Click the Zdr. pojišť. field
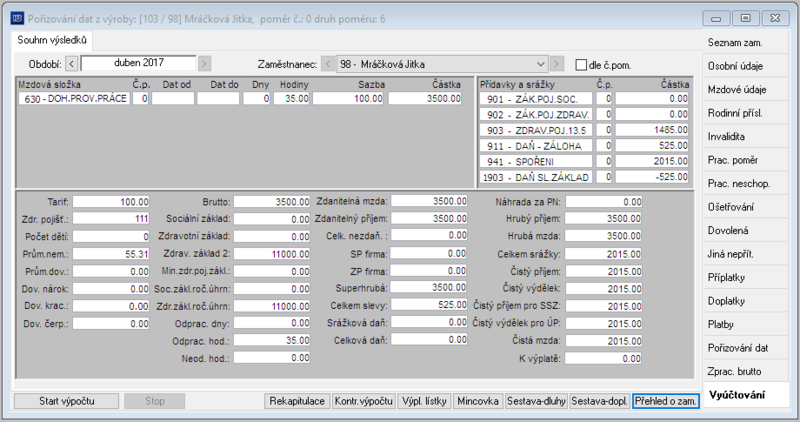 click(111, 219)
